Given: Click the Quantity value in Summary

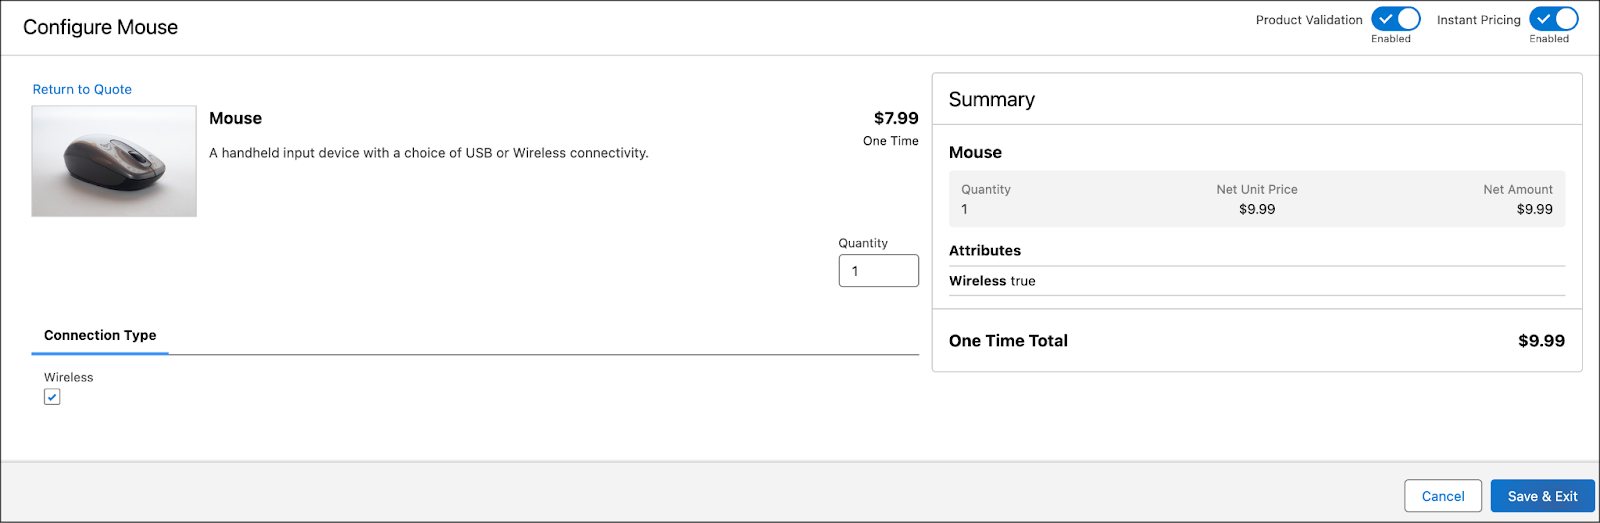Looking at the screenshot, I should point(964,209).
